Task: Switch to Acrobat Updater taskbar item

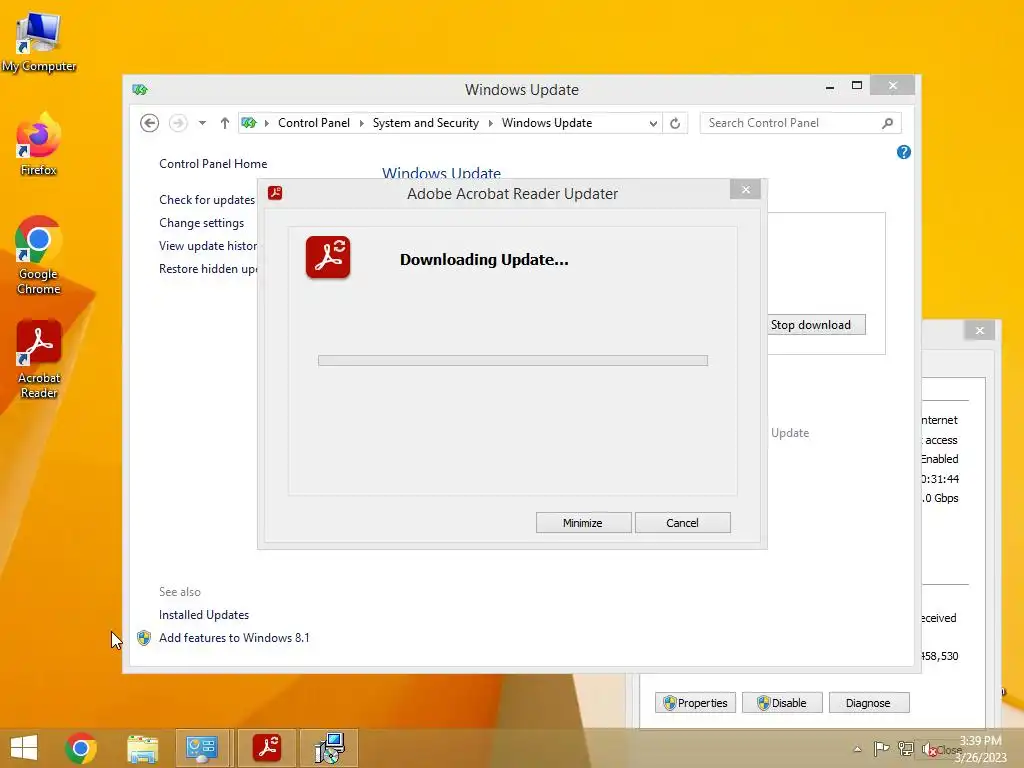Action: tap(267, 748)
